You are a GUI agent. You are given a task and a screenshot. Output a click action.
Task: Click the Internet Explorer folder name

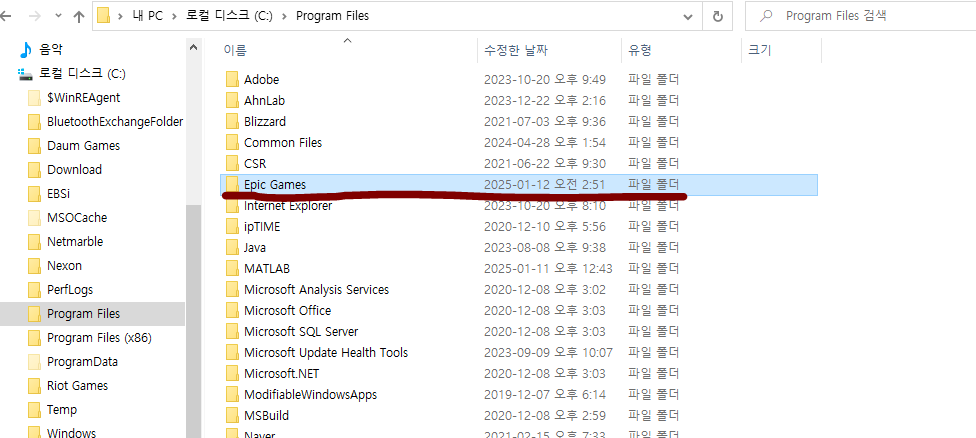click(x=288, y=206)
